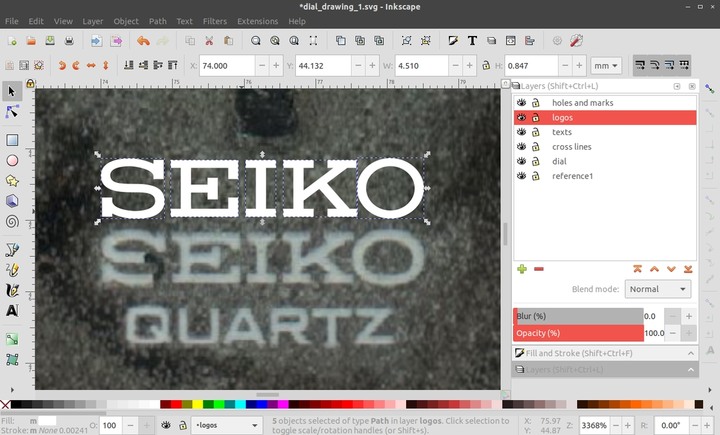Select the Text tool in toolbox
Viewport: 720px width, 435px height.
[12, 311]
